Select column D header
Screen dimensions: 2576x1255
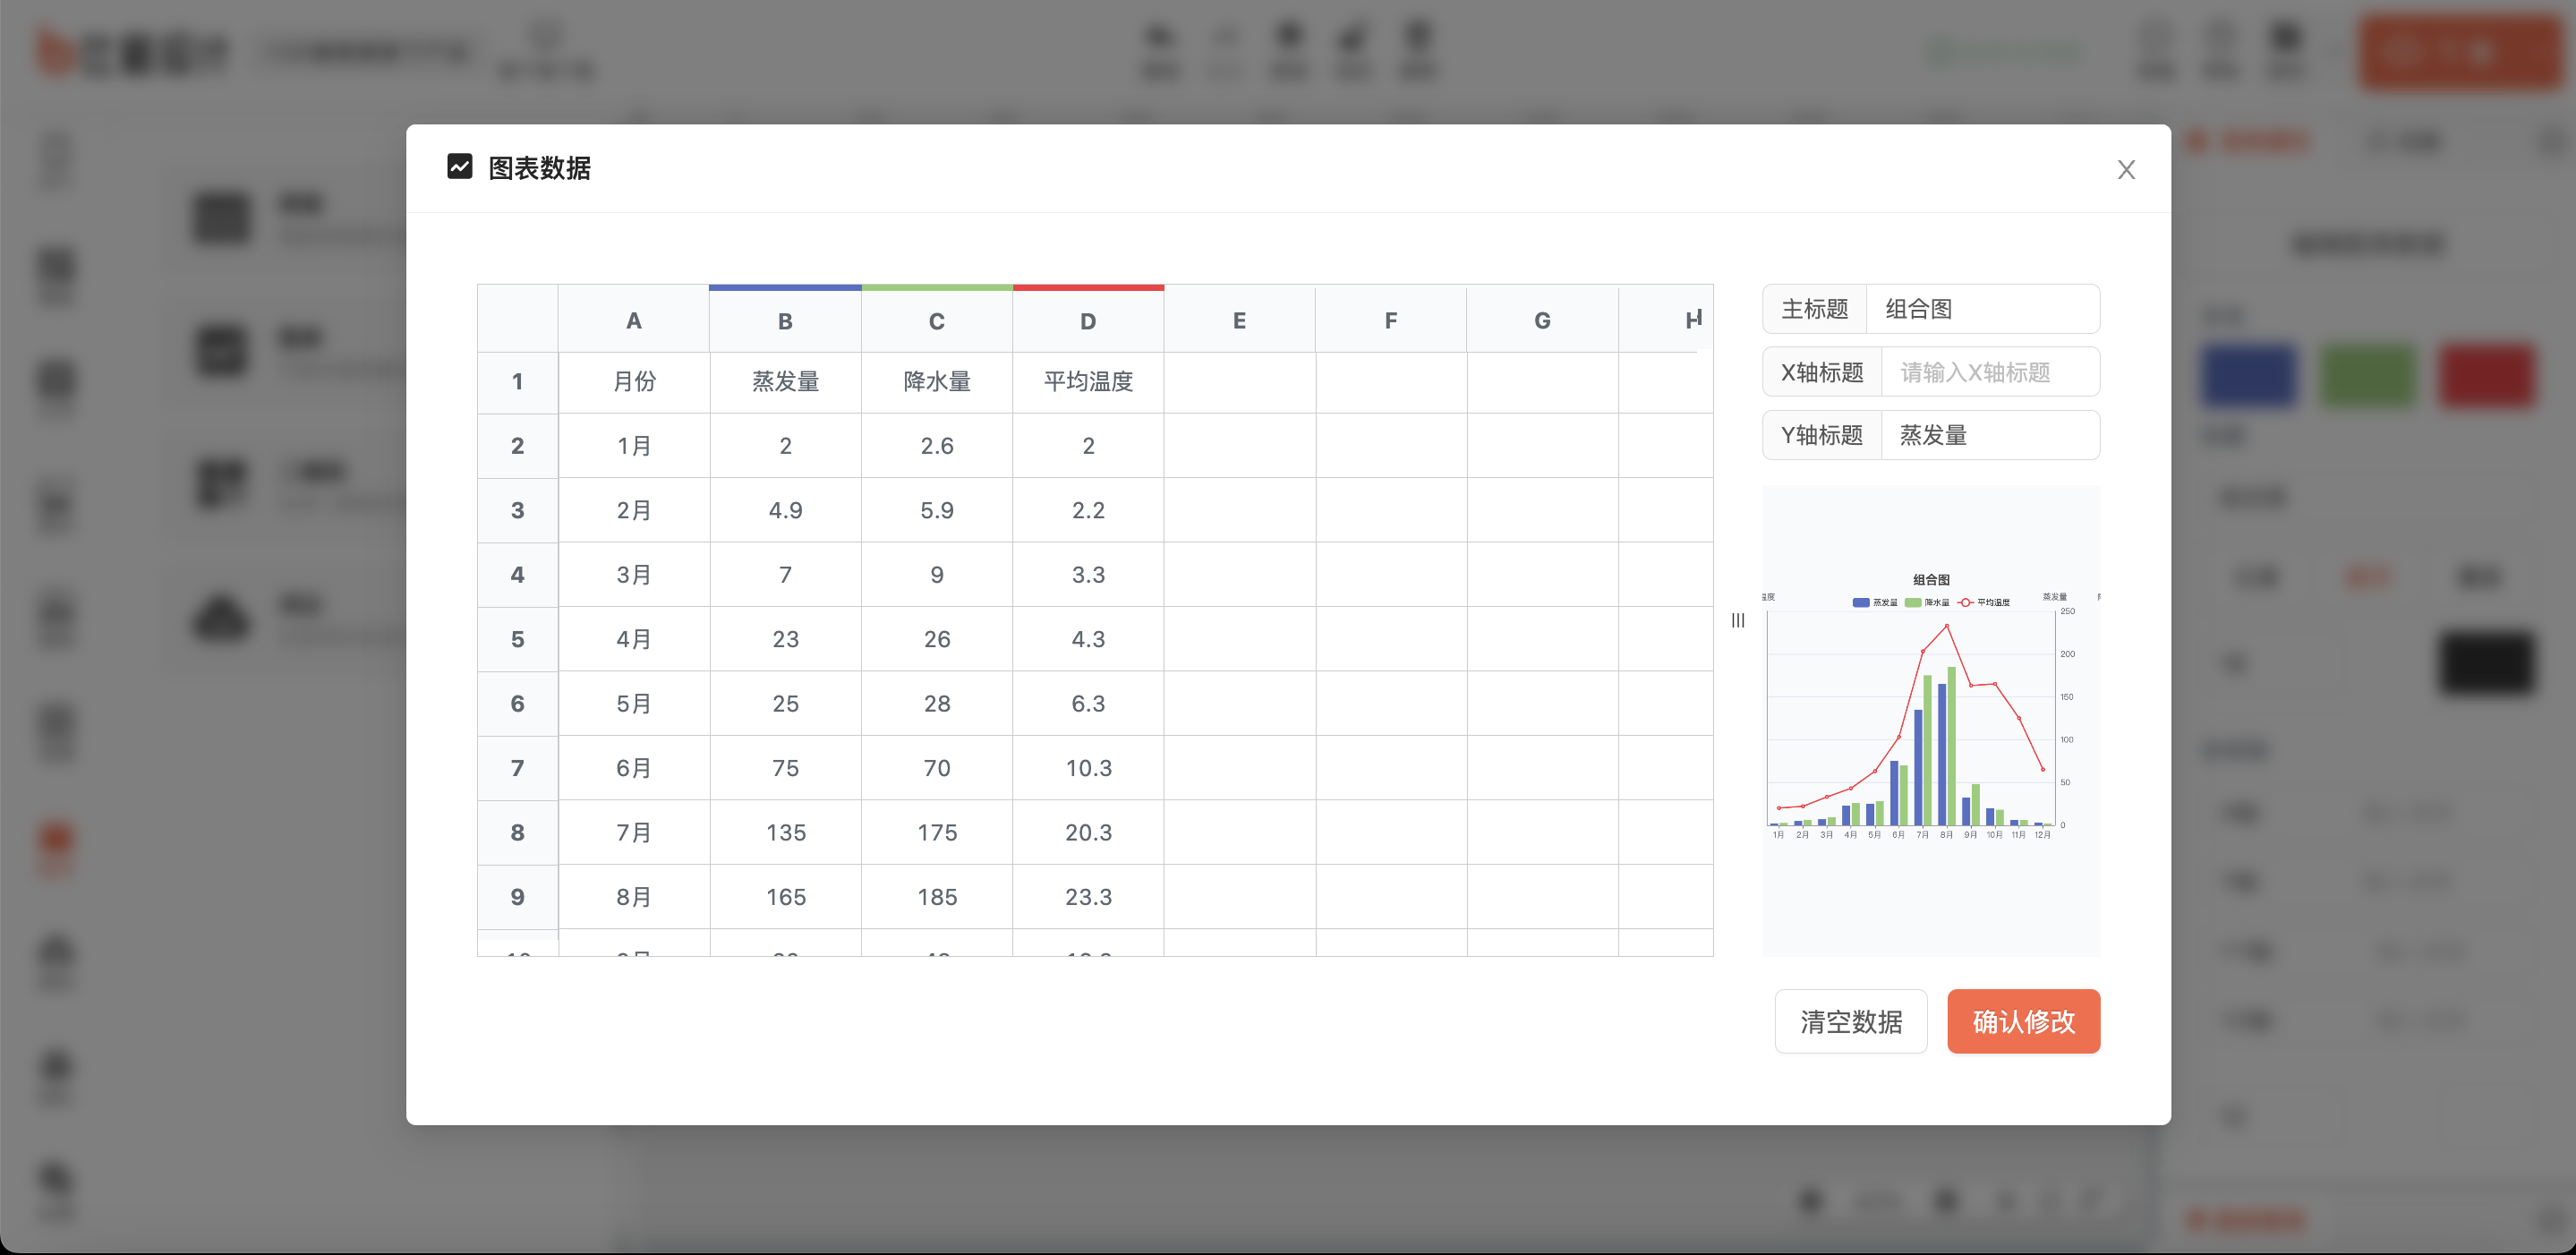click(x=1088, y=320)
